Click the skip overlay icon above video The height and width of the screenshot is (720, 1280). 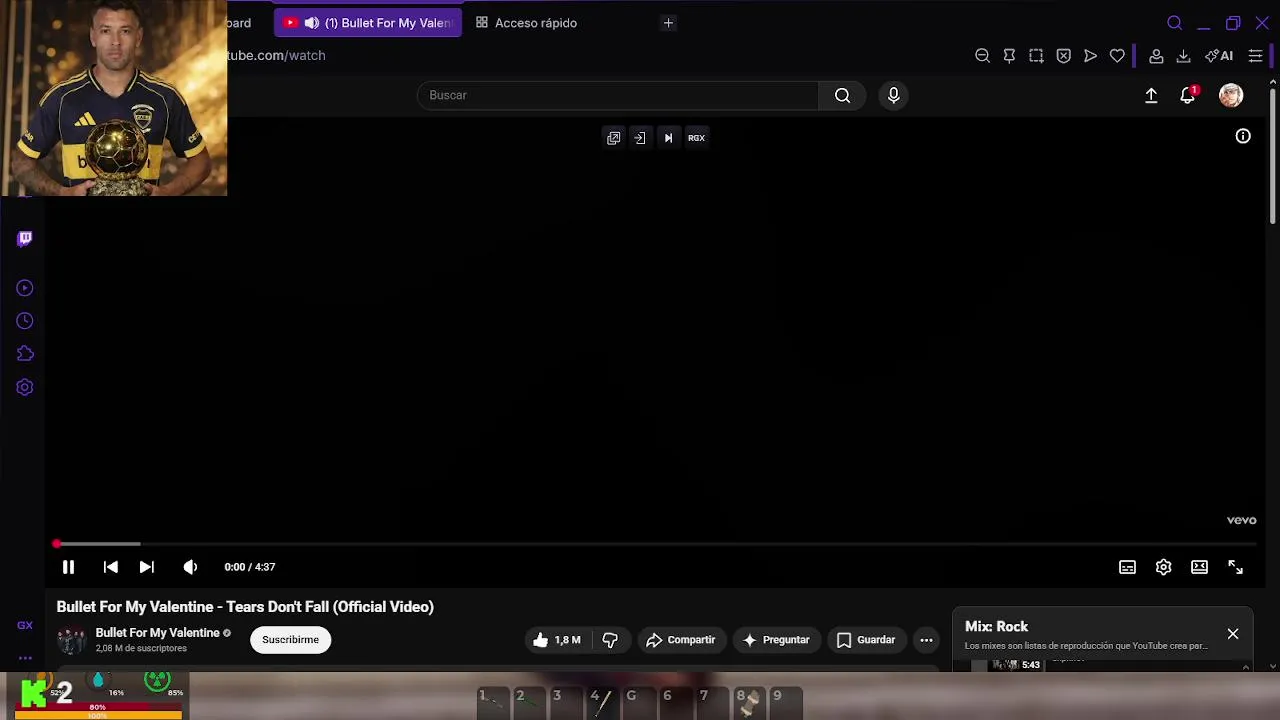(668, 138)
